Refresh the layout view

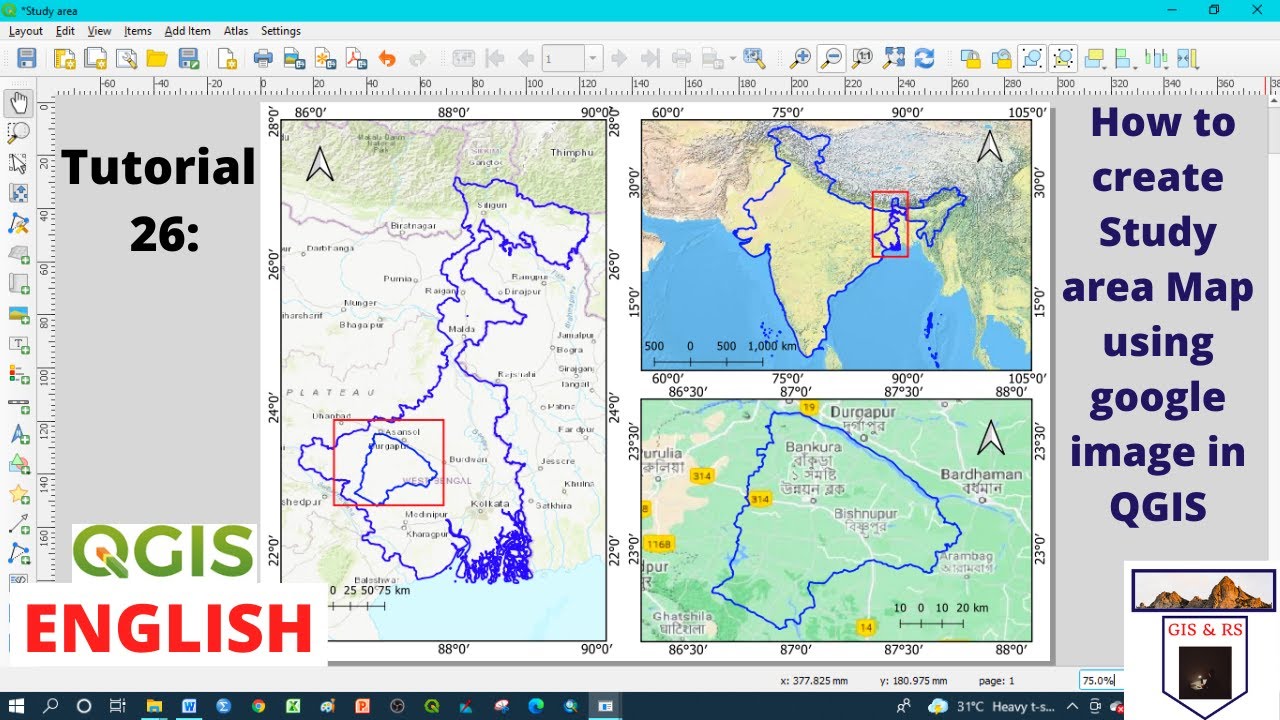click(924, 58)
